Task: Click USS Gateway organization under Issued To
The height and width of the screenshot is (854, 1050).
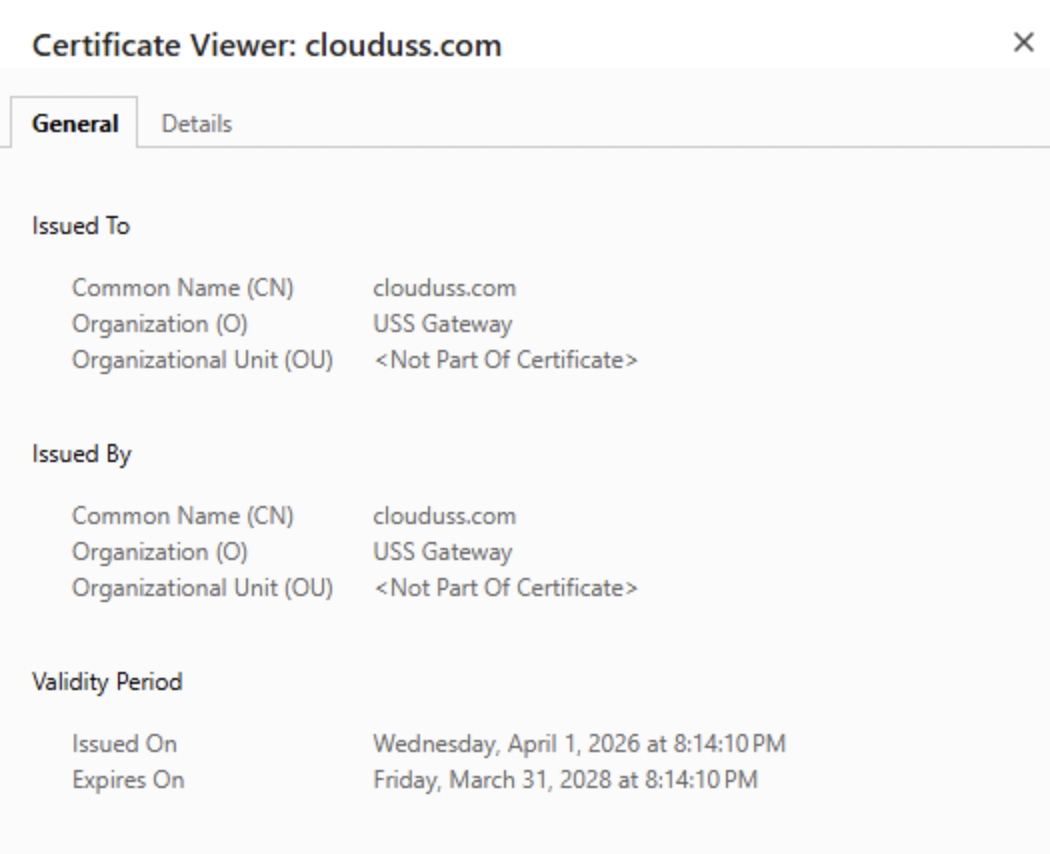Action: click(x=442, y=324)
